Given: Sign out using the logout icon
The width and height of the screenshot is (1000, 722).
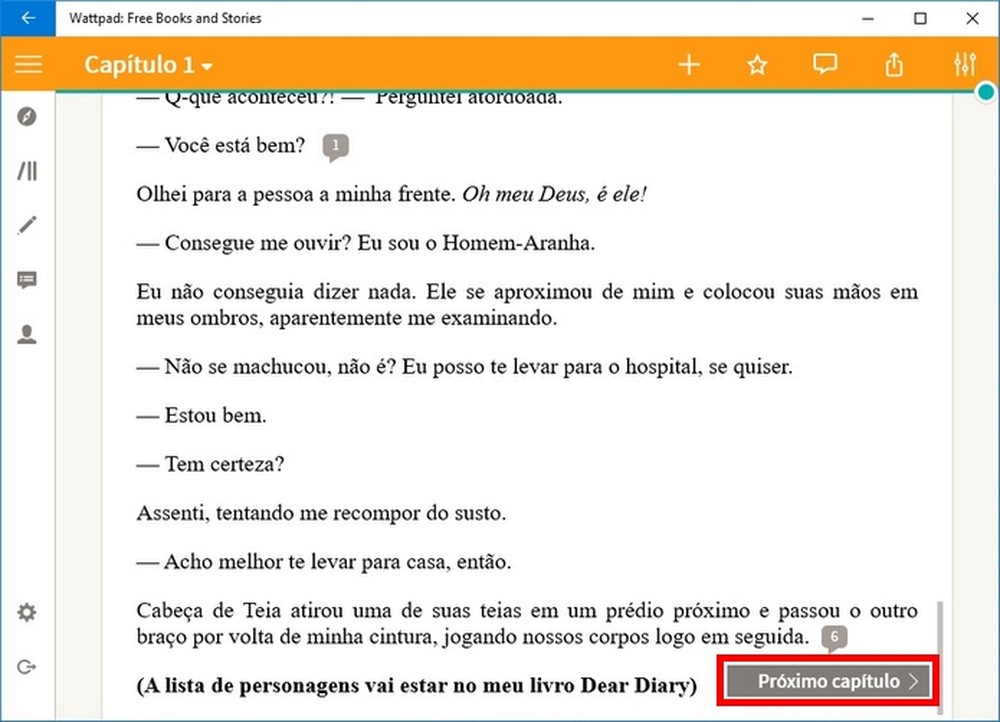Looking at the screenshot, I should click(27, 666).
